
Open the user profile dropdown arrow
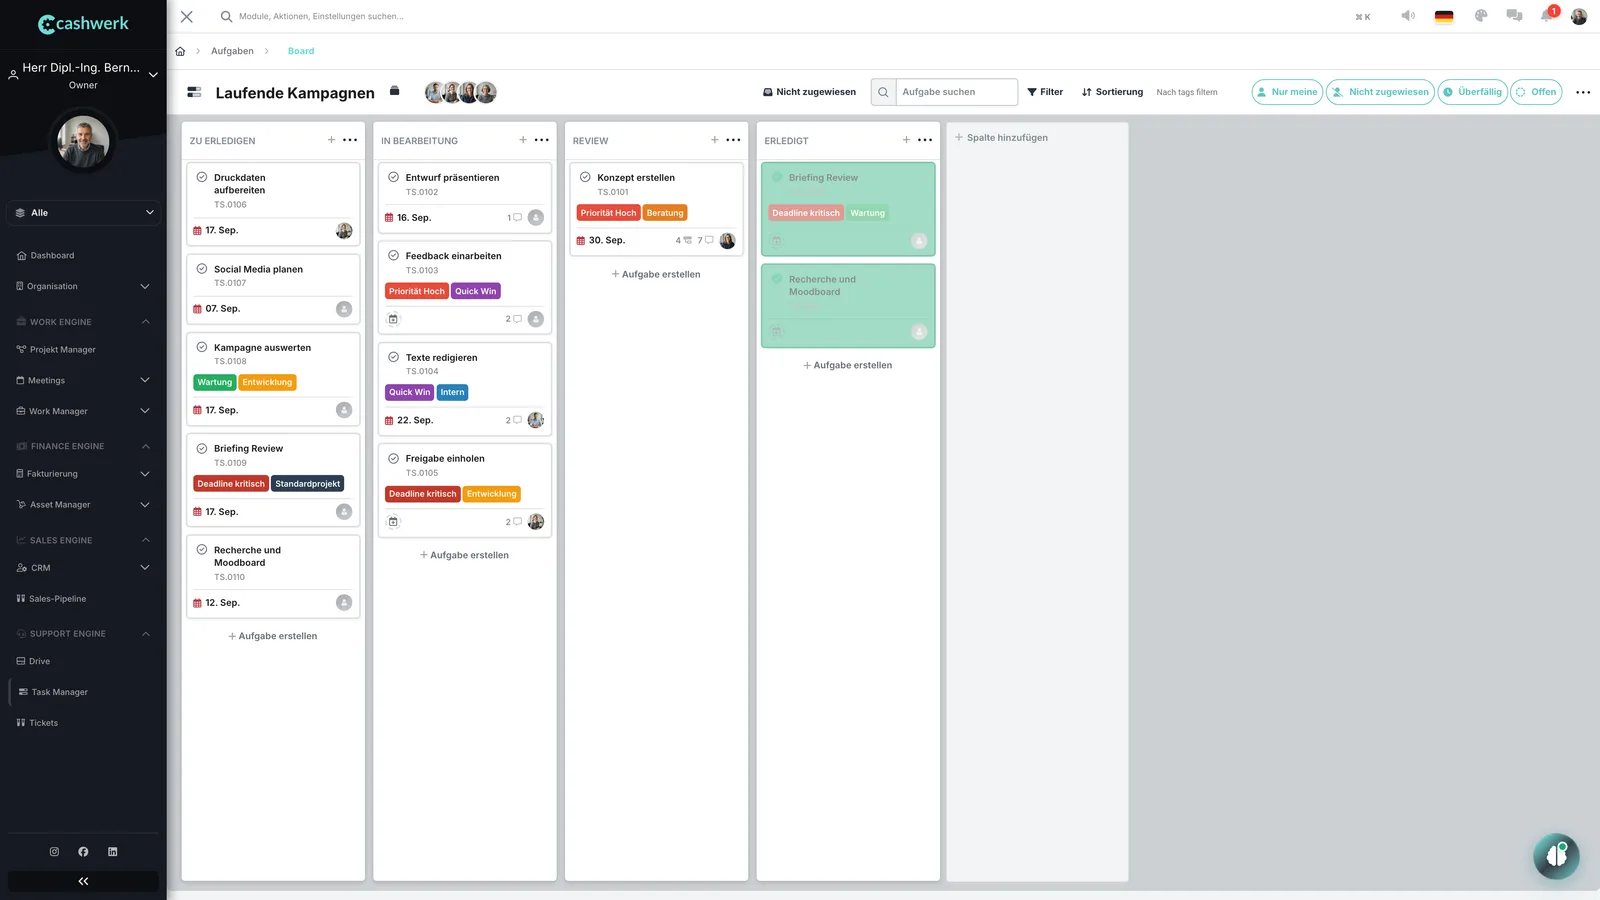(153, 74)
